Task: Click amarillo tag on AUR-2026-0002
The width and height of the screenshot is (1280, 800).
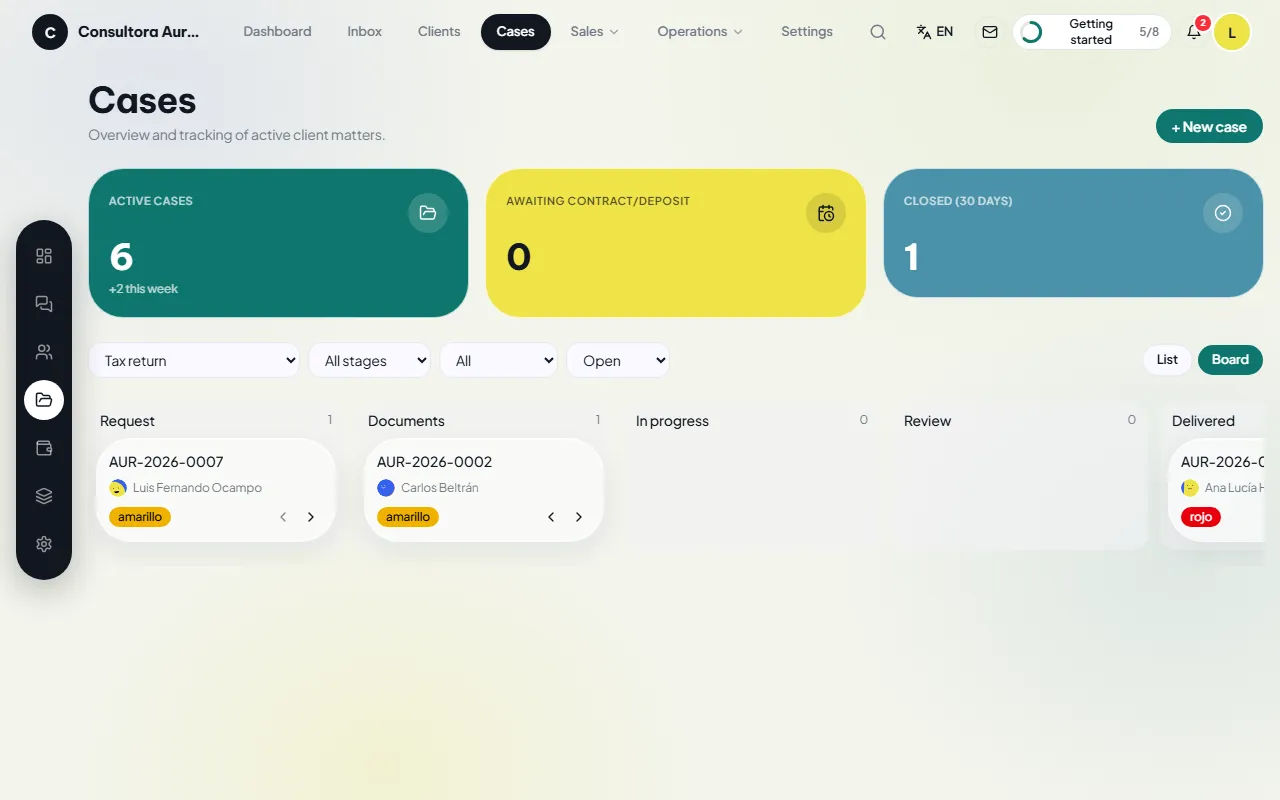Action: tap(408, 517)
